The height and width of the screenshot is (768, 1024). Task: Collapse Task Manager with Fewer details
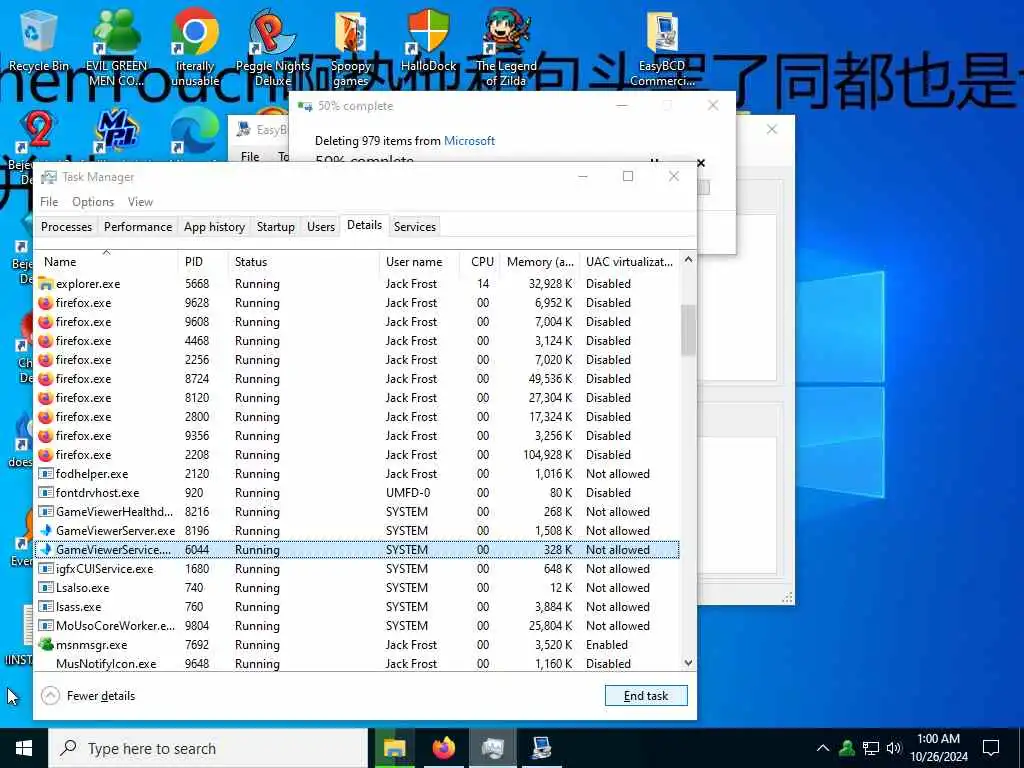click(x=88, y=696)
